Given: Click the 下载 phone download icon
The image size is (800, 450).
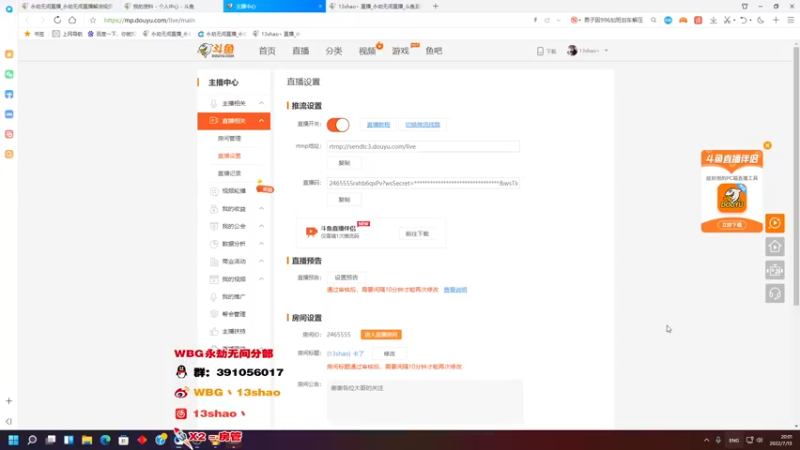Looking at the screenshot, I should pyautogui.click(x=540, y=51).
